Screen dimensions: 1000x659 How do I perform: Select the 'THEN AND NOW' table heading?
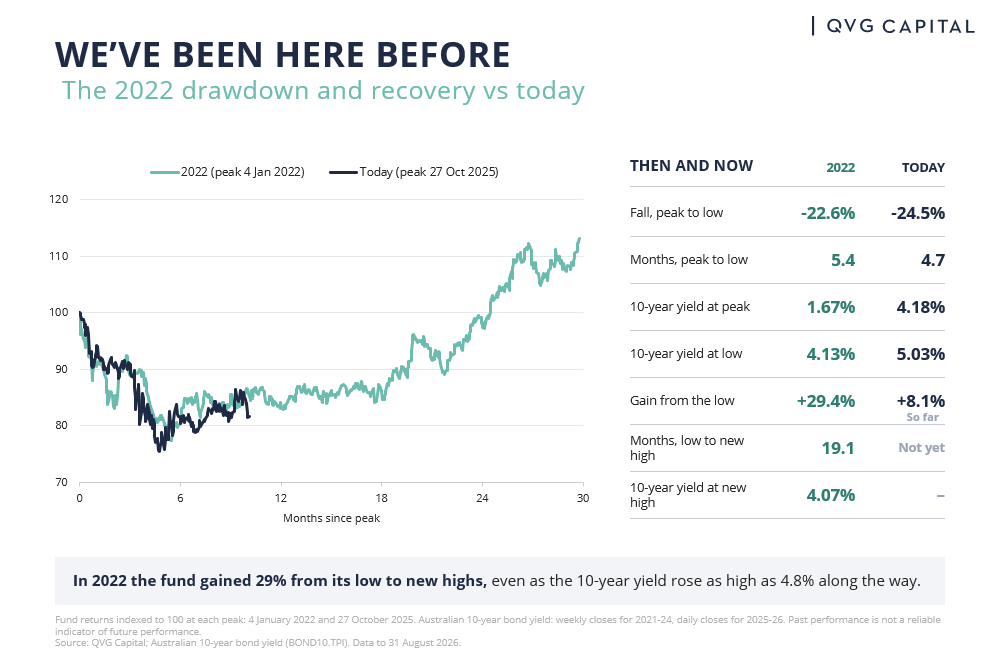coord(691,166)
